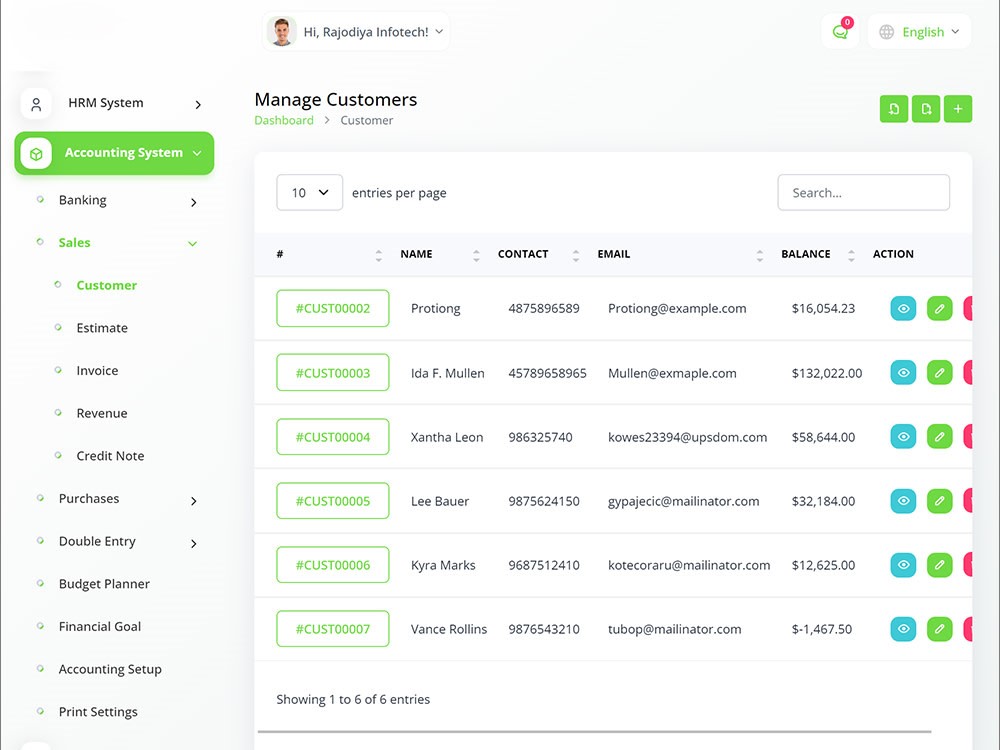Screen dimensions: 1000x750
Task: Open the notifications chat icon
Action: point(840,32)
